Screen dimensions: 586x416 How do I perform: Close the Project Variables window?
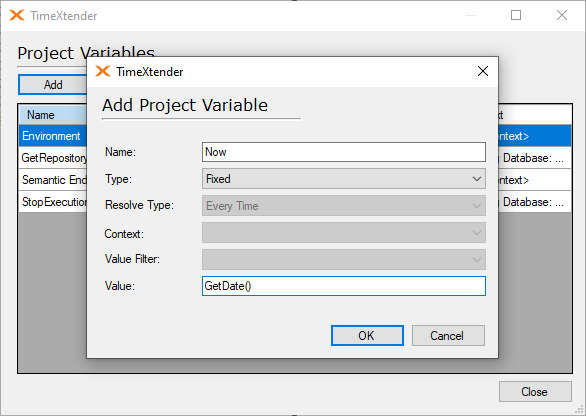pyautogui.click(x=561, y=15)
